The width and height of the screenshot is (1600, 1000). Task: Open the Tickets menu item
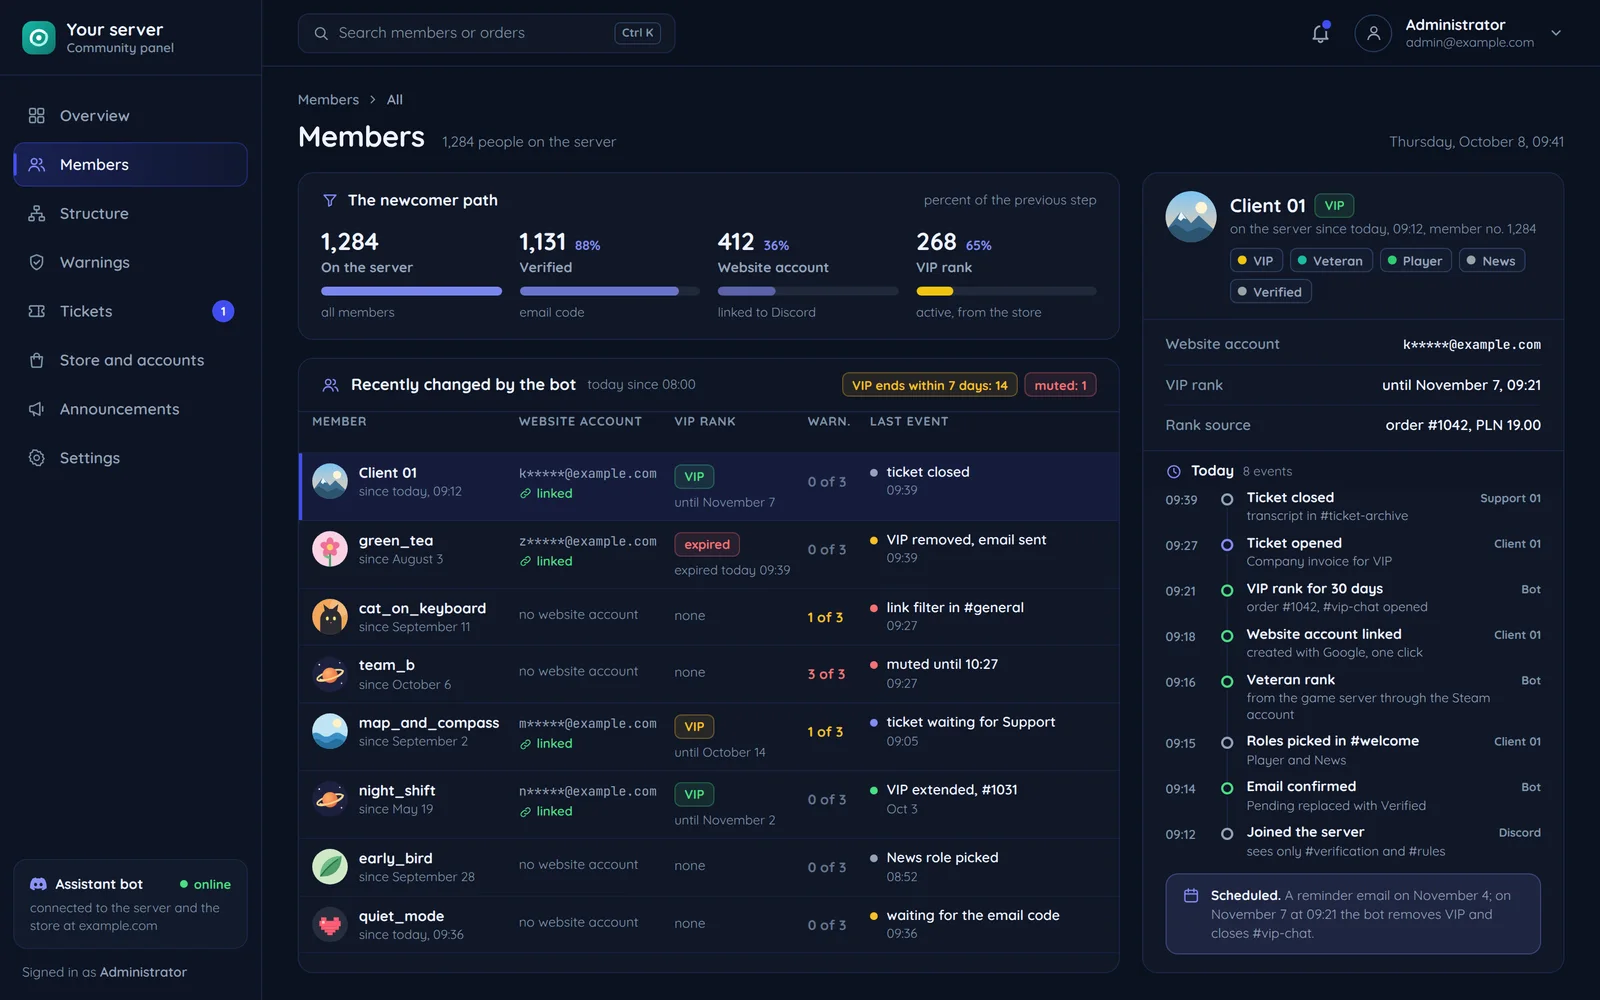(x=130, y=311)
